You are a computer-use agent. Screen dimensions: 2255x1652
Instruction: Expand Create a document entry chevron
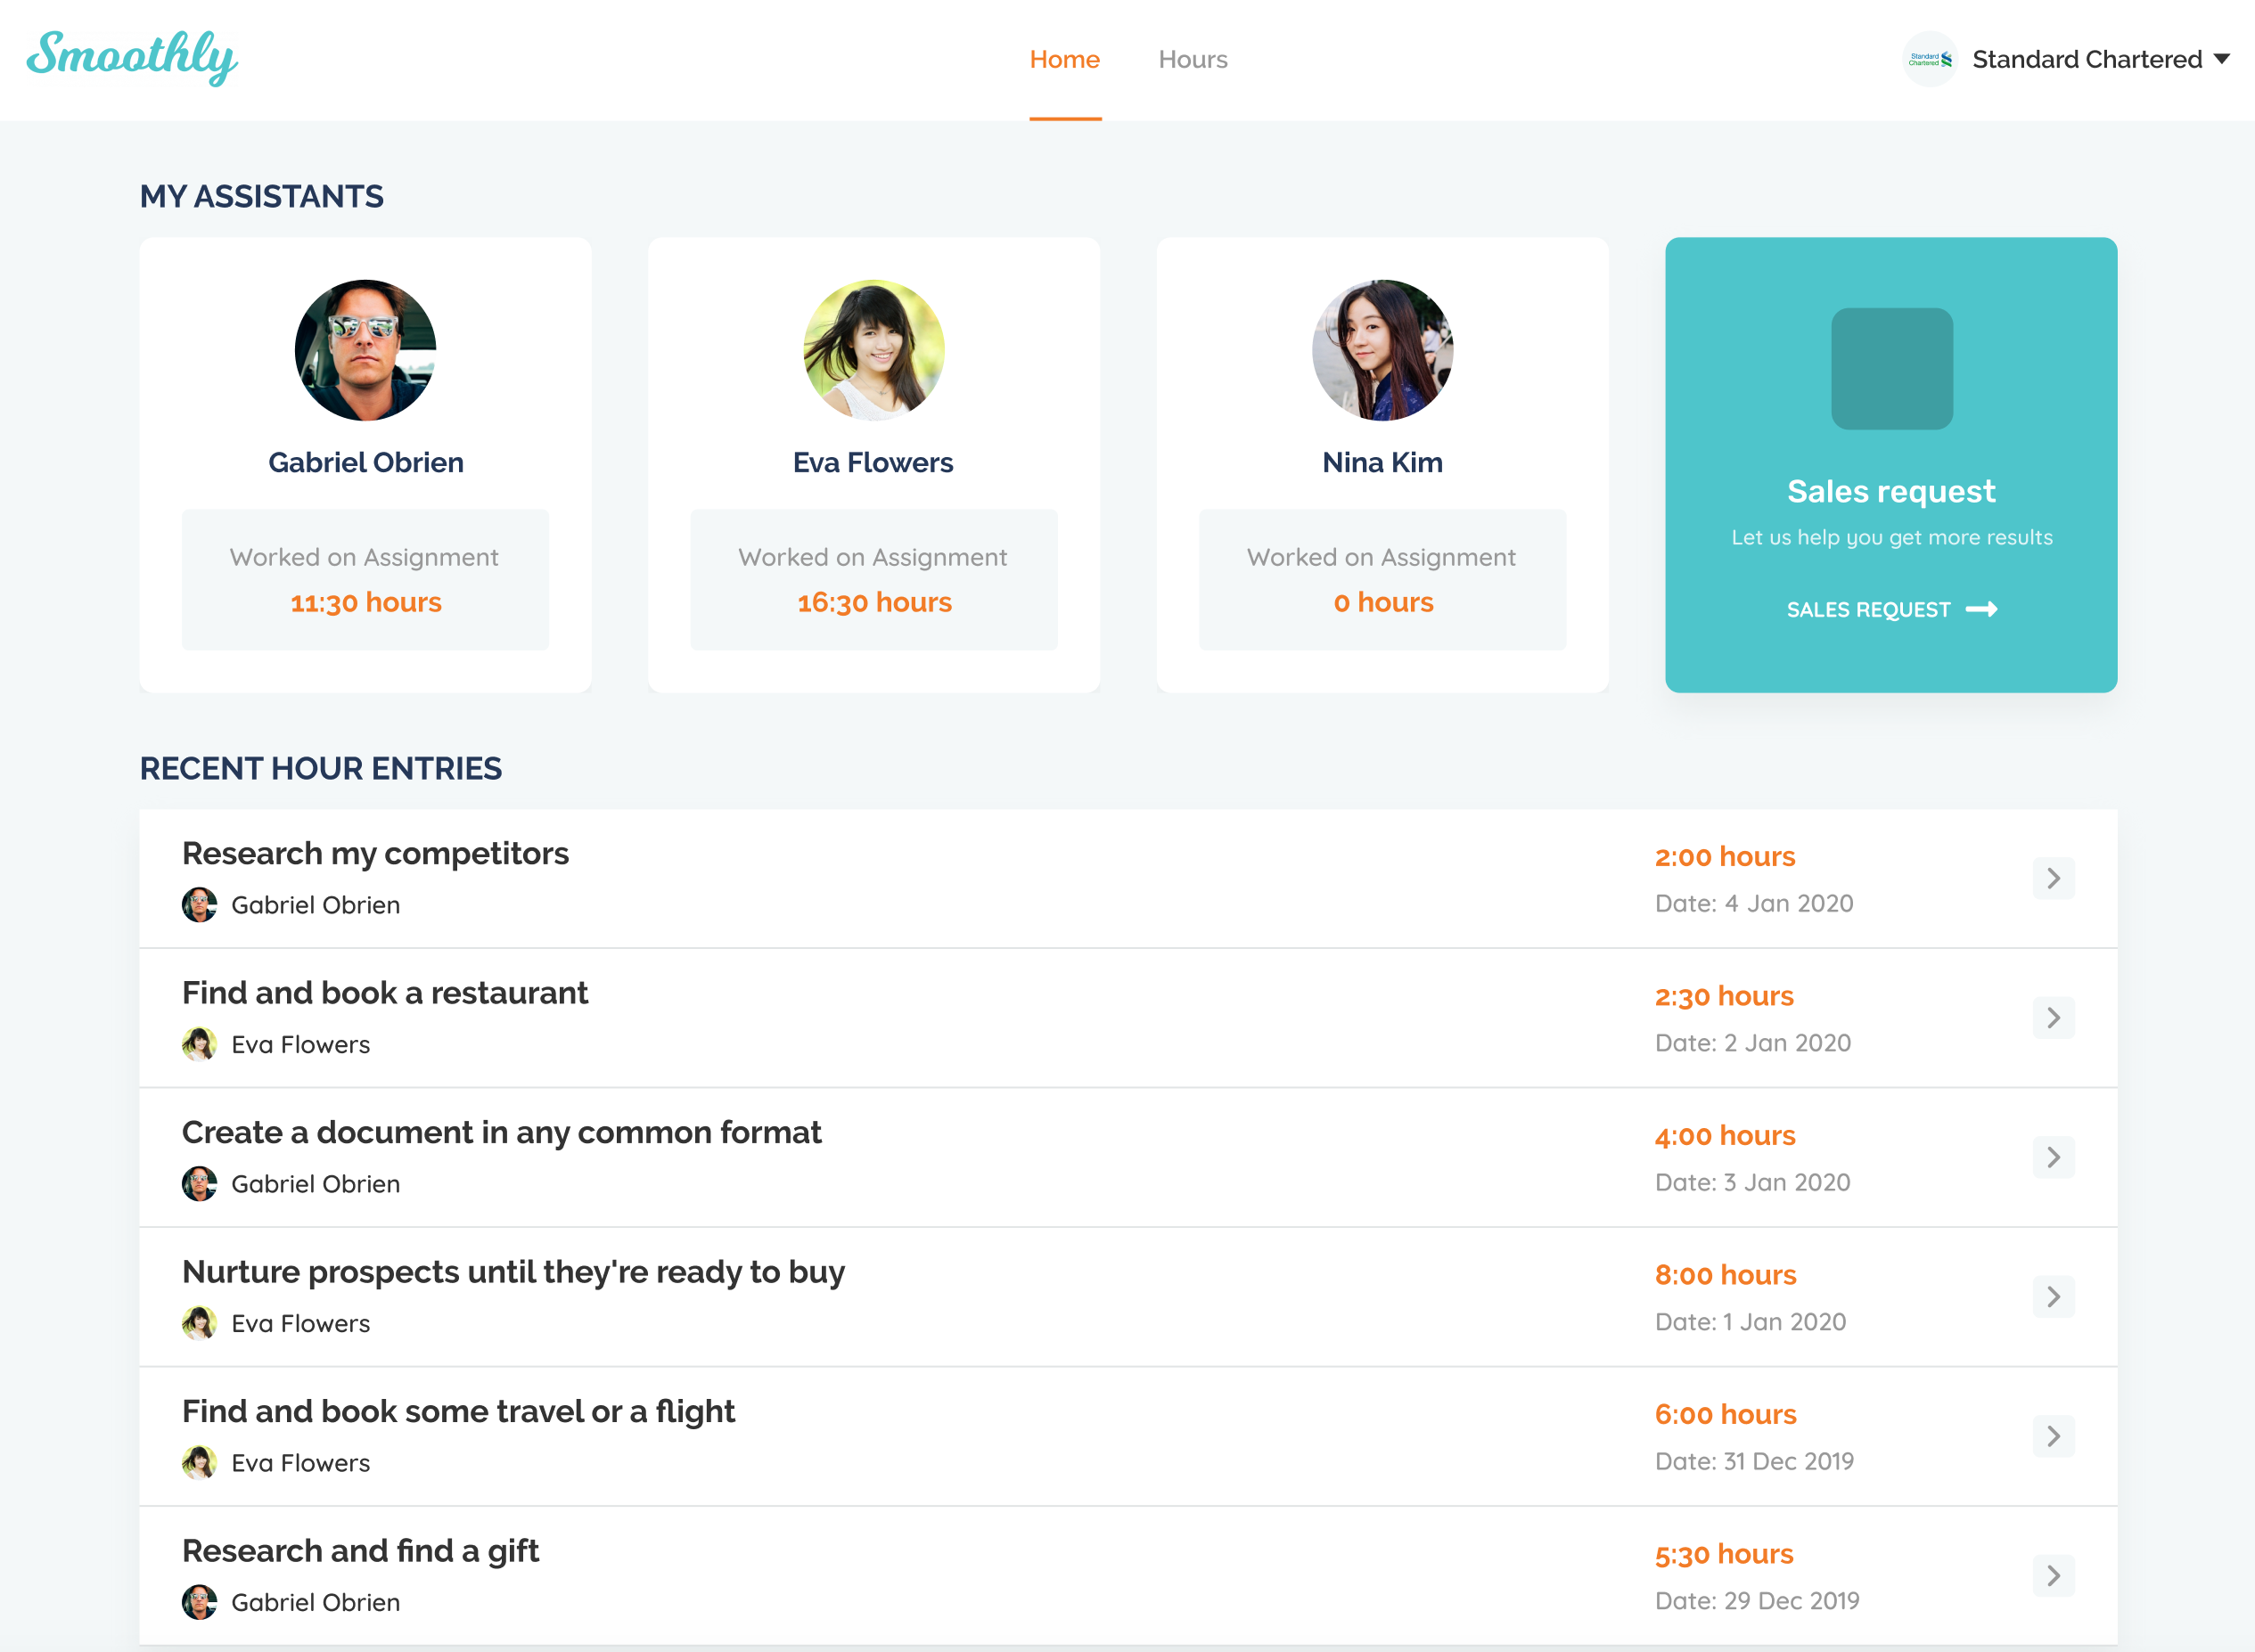click(x=2053, y=1157)
